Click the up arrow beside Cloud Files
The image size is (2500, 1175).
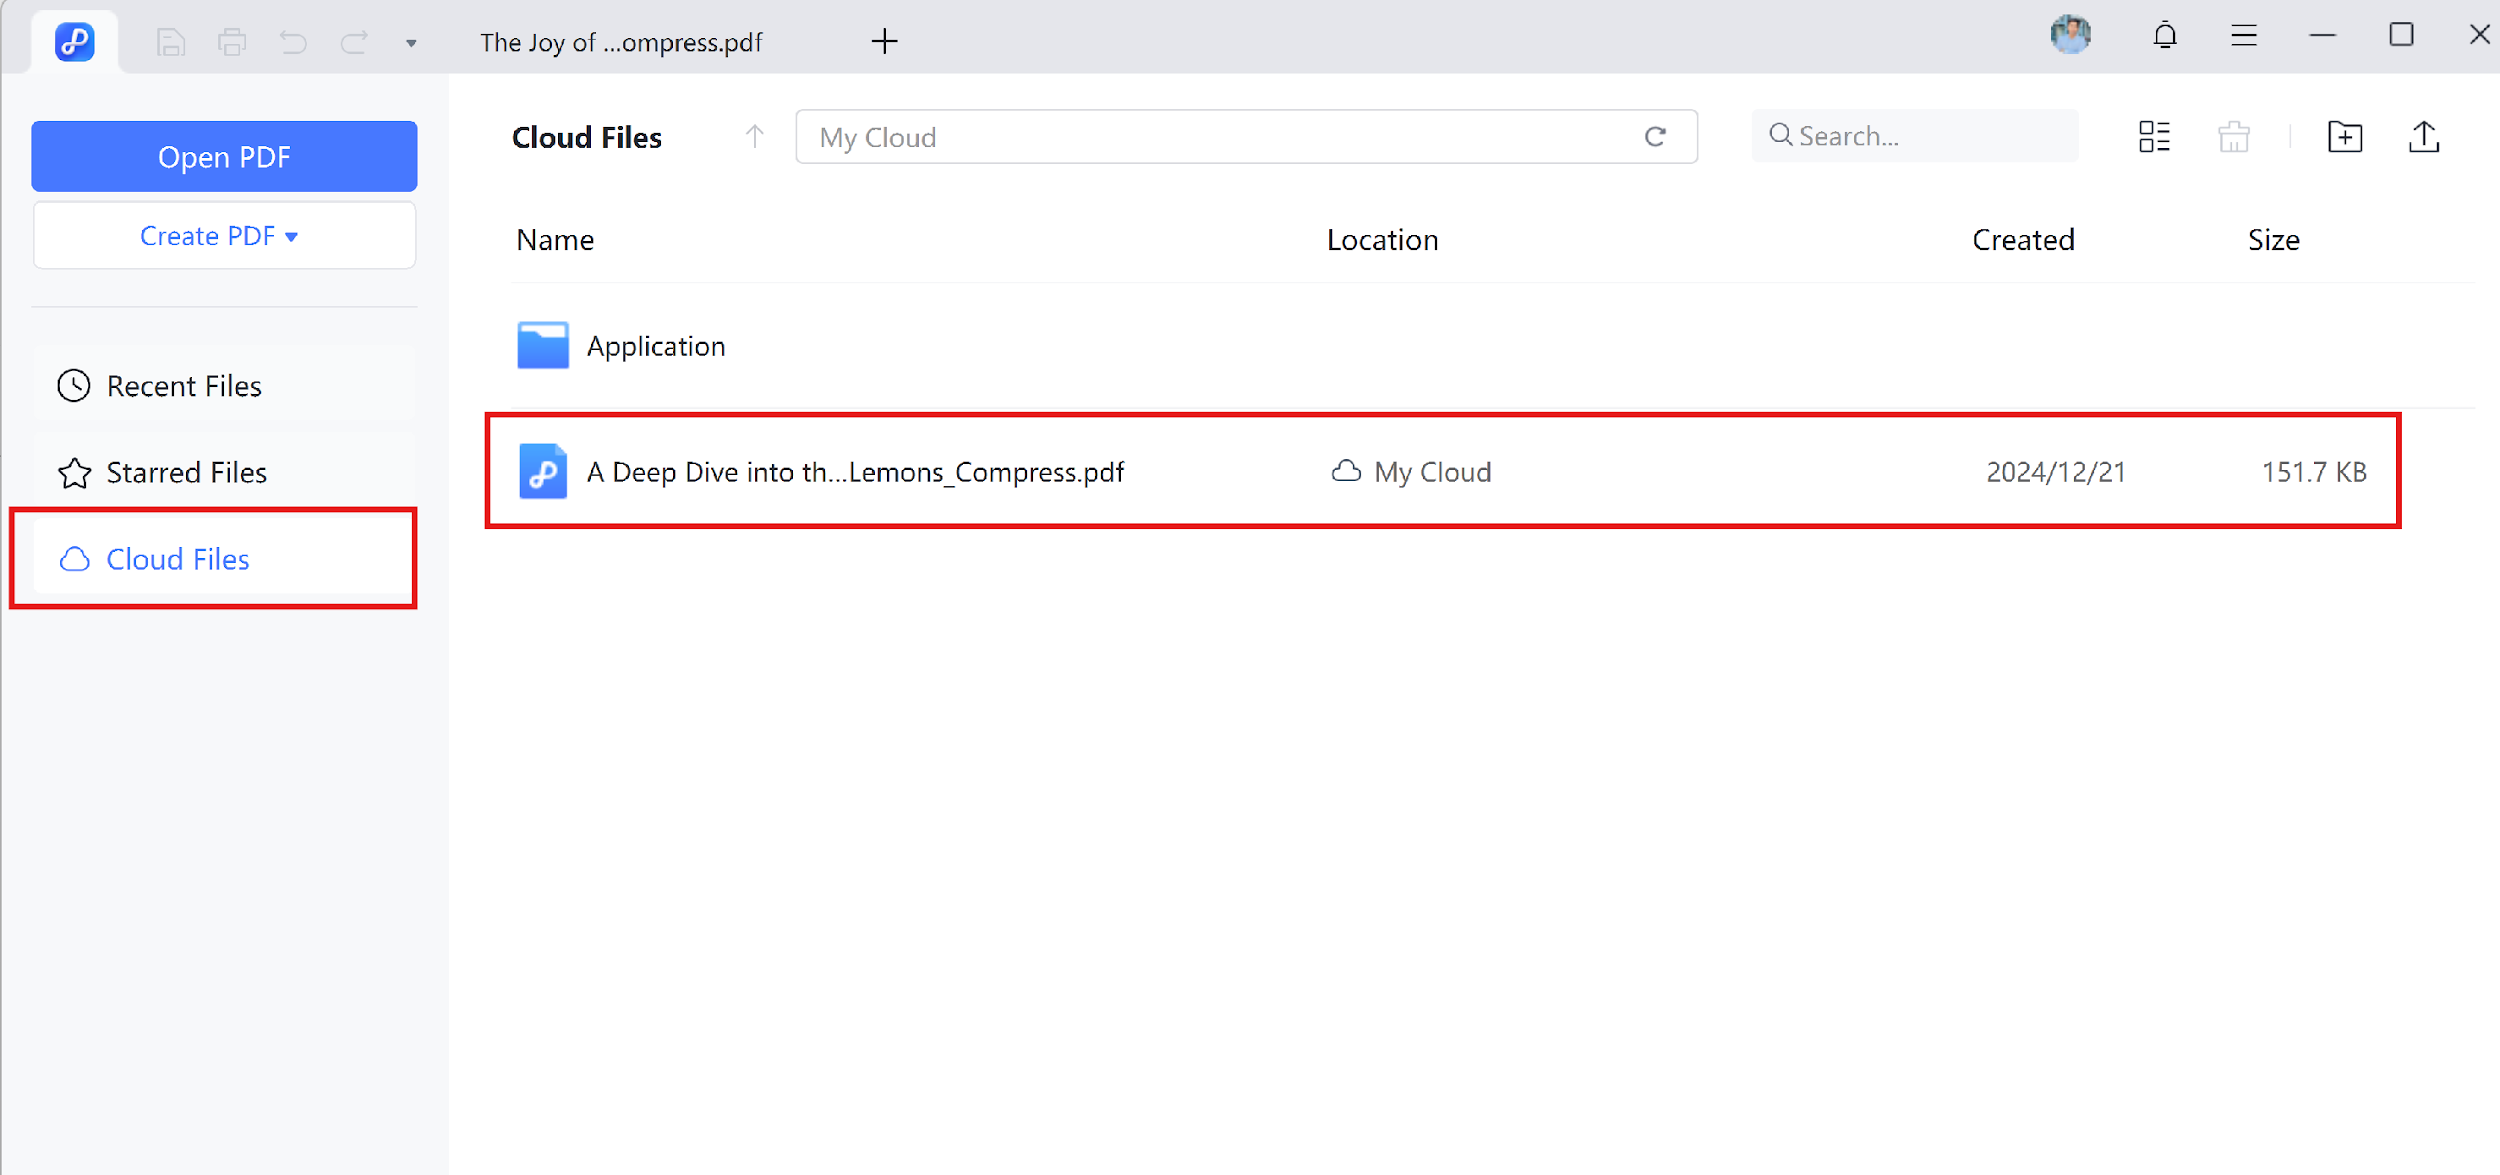tap(754, 136)
